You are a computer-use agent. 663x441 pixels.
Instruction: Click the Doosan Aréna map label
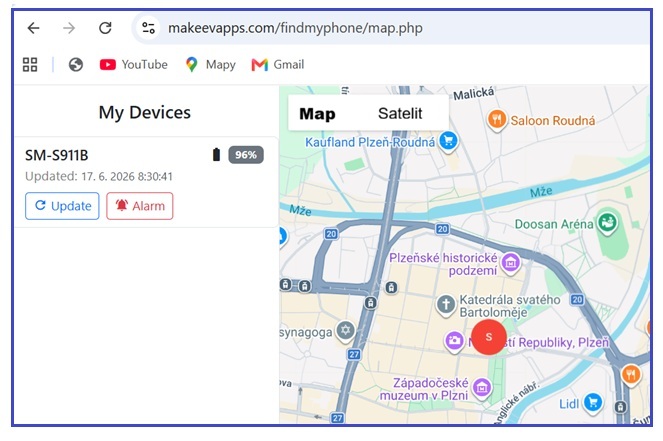point(554,224)
